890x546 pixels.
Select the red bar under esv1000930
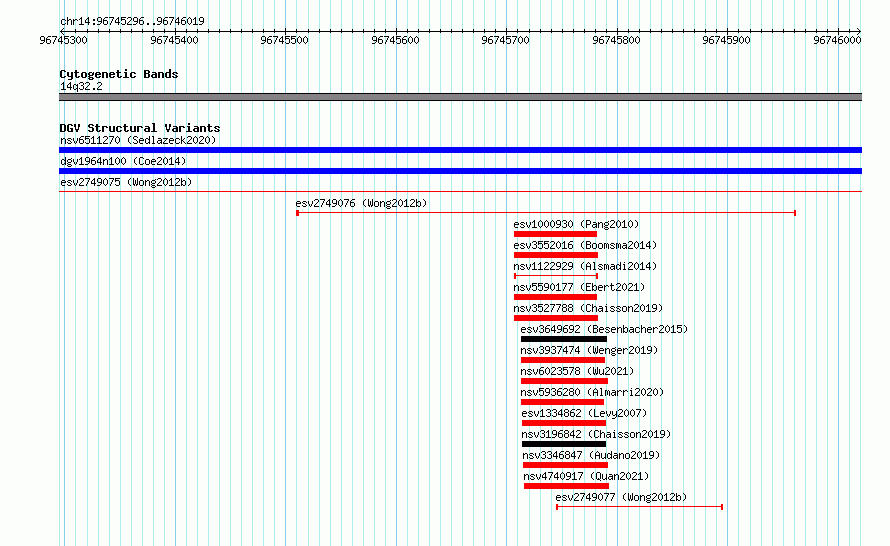tap(555, 234)
